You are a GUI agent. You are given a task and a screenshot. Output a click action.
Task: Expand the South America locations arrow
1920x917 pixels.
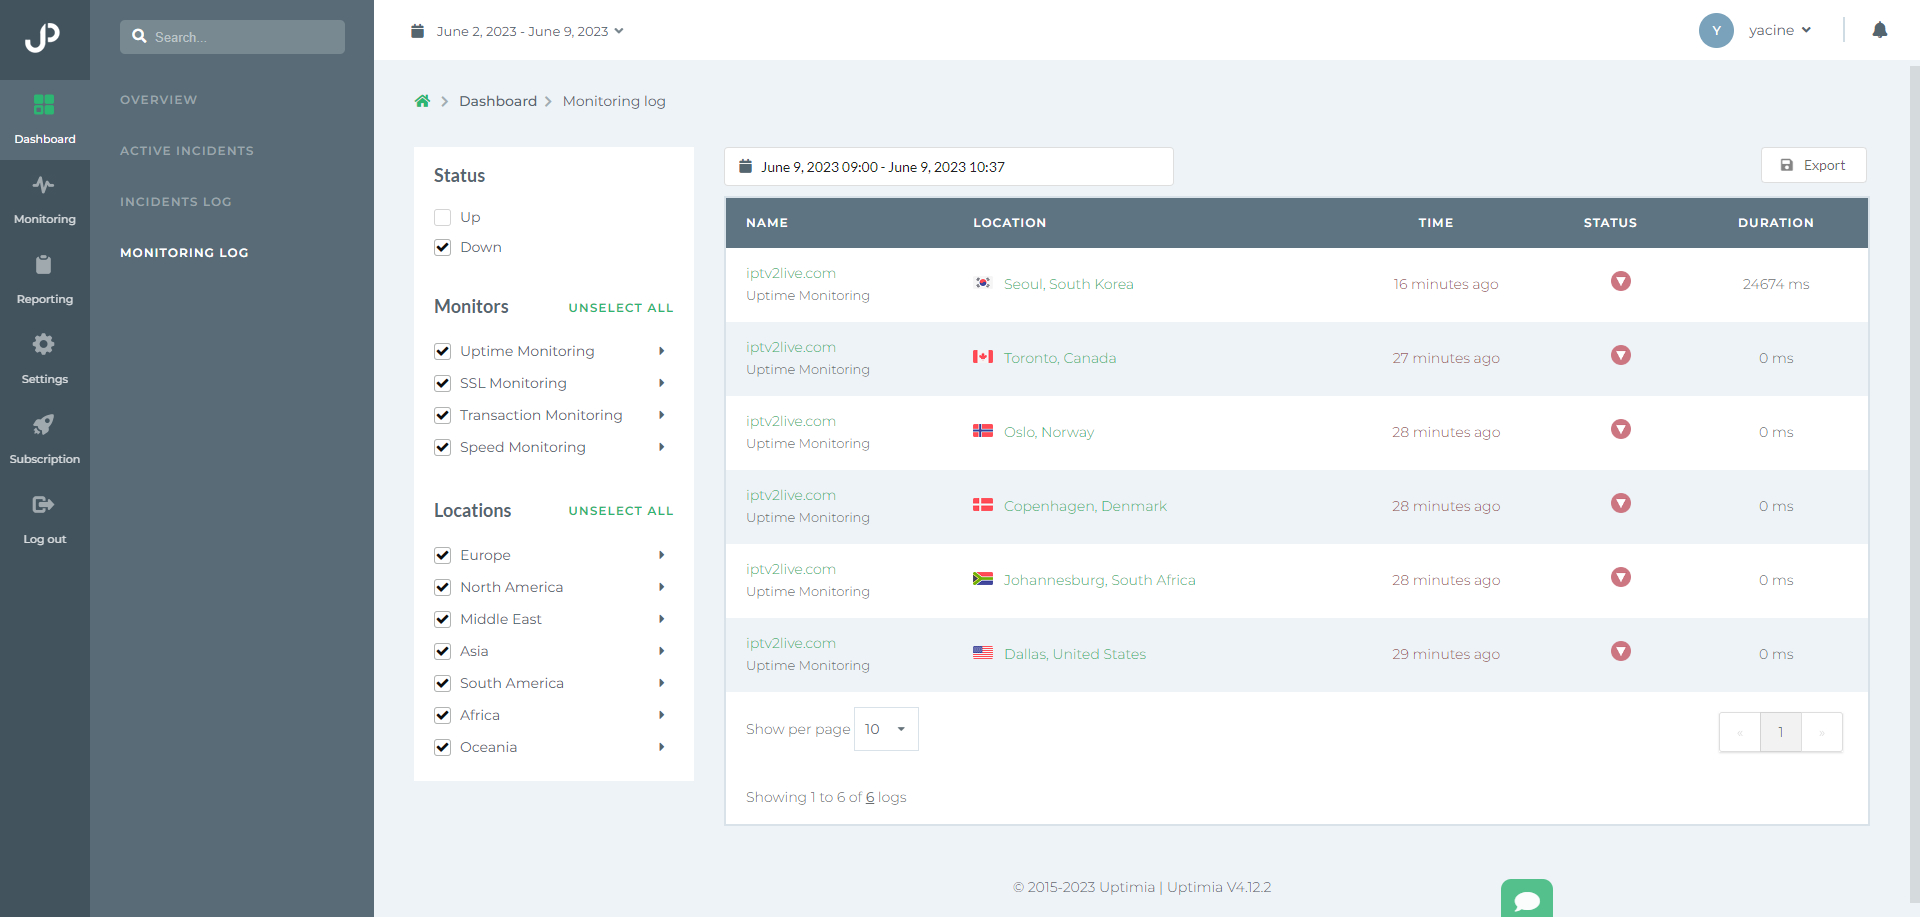coord(661,683)
